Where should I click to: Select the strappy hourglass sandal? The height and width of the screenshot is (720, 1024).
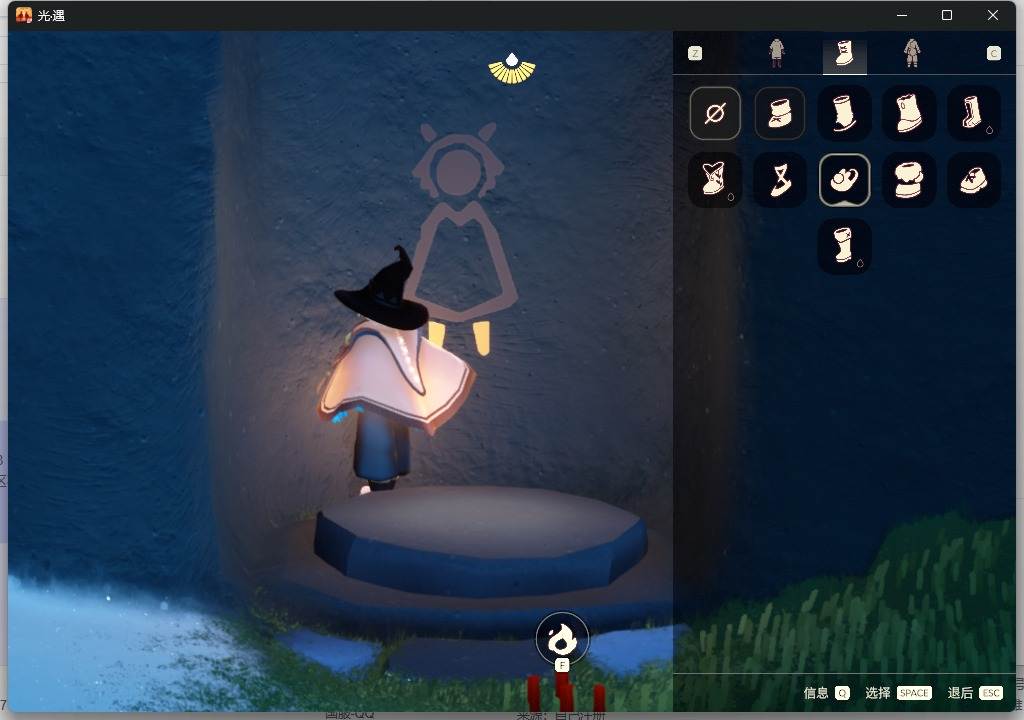click(780, 180)
